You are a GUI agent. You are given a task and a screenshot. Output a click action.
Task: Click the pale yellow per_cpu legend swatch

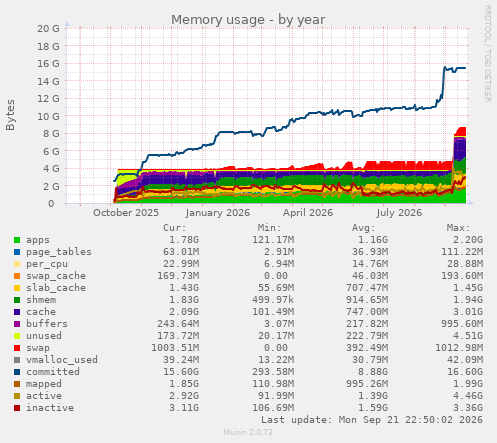17,264
